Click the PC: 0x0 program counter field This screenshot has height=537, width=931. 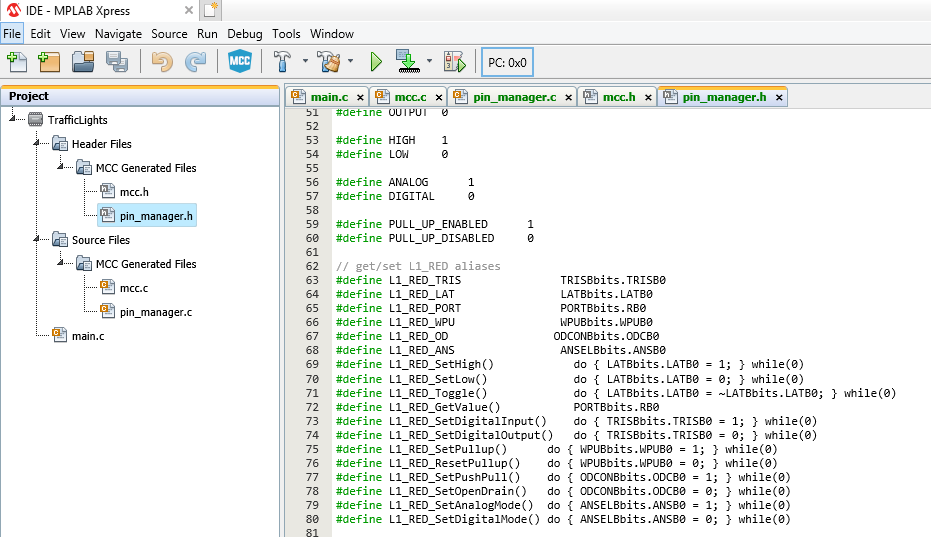click(x=507, y=62)
